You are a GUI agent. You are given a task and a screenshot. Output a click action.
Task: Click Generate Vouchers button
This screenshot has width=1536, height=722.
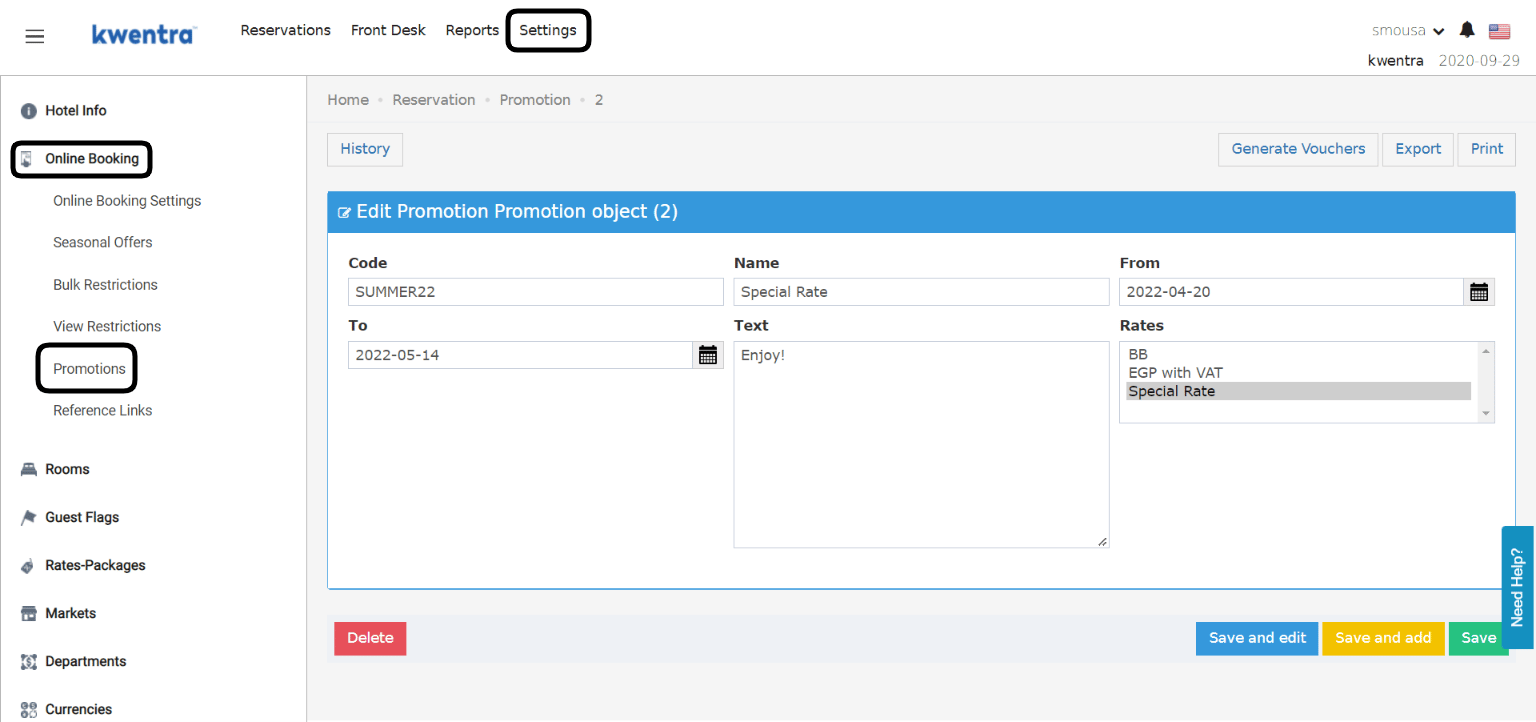[1298, 149]
